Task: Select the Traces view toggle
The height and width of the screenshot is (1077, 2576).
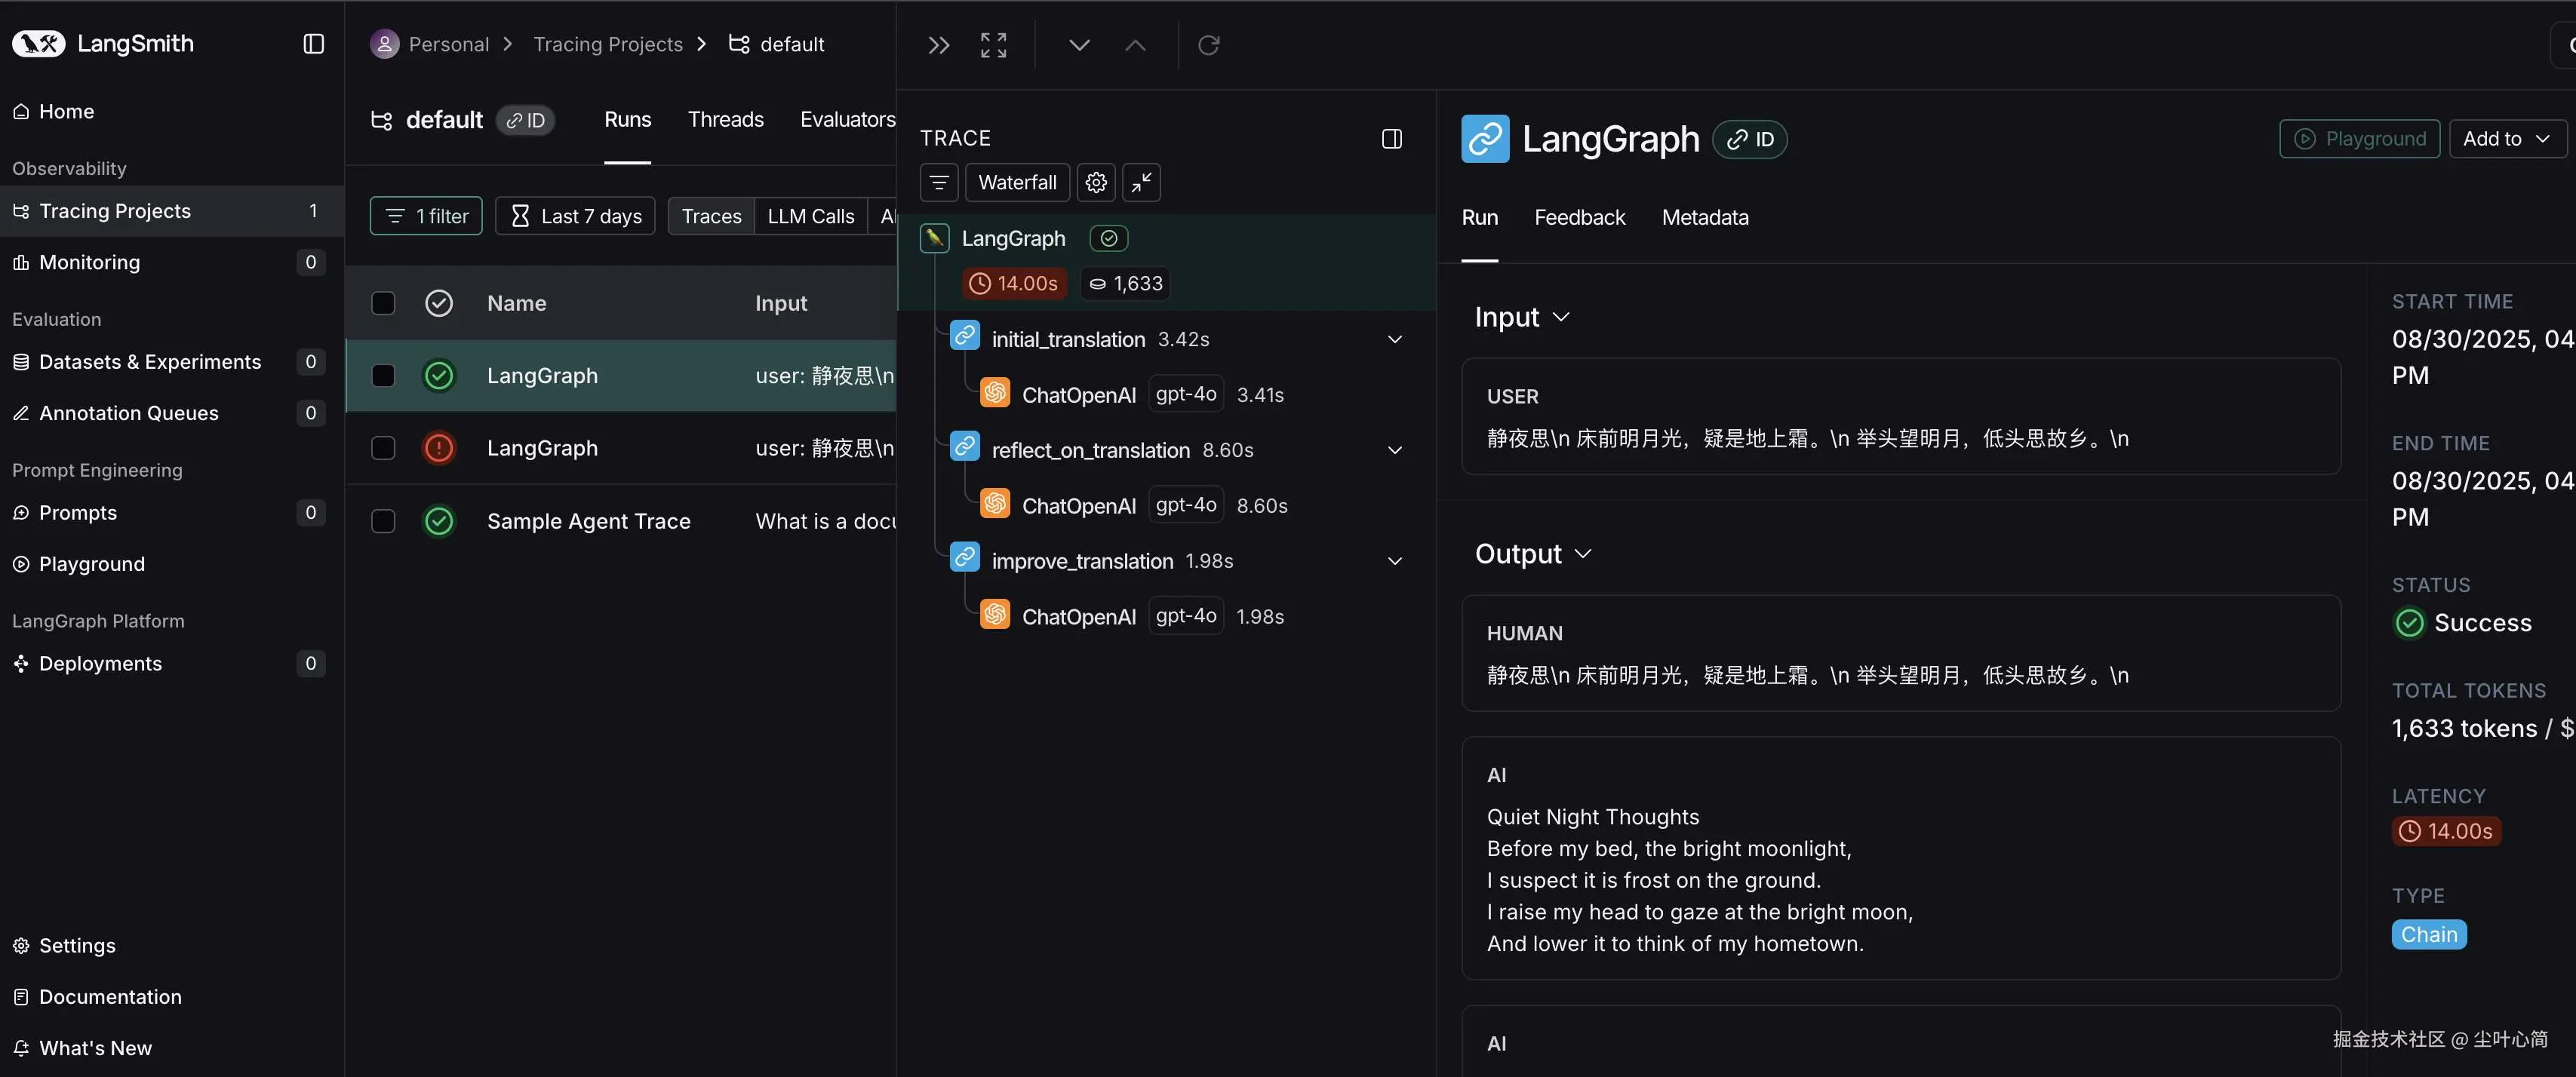Action: tap(711, 216)
